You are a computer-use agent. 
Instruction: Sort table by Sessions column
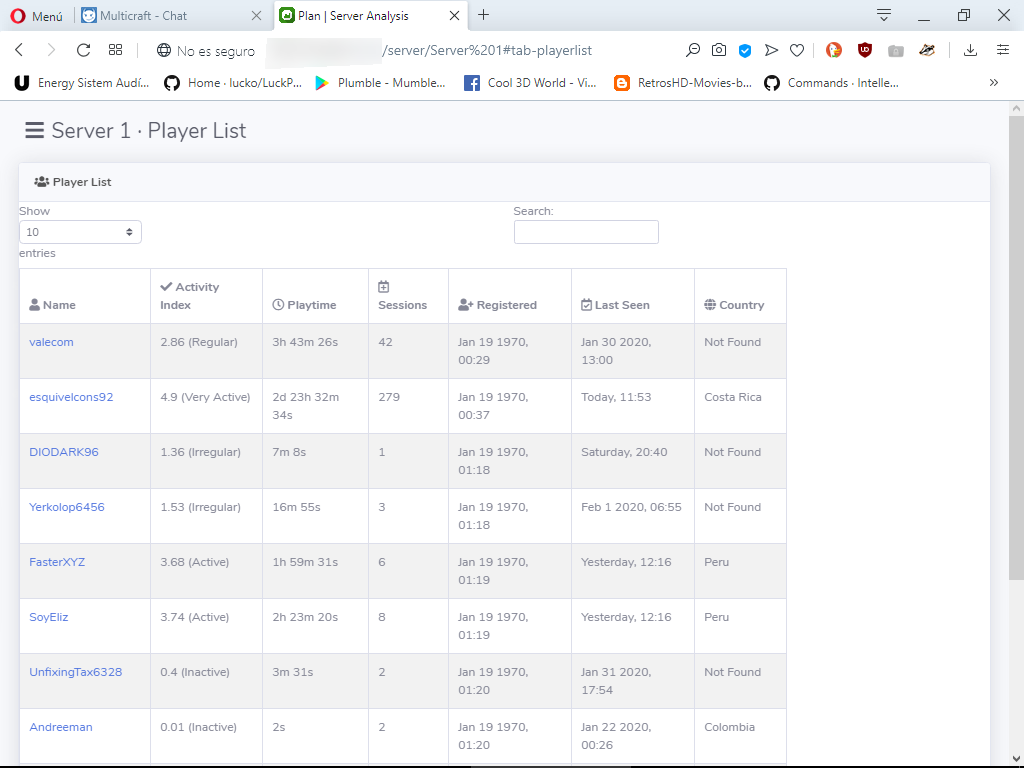click(x=408, y=296)
